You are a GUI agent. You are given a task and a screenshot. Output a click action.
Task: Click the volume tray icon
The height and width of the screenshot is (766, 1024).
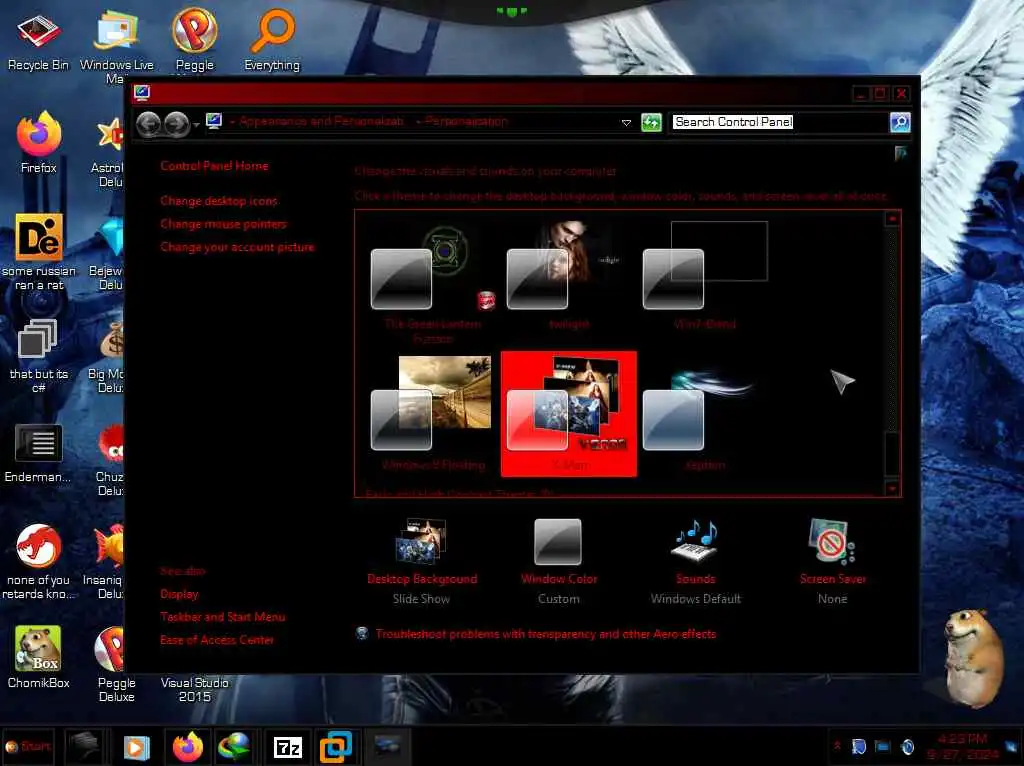click(907, 747)
